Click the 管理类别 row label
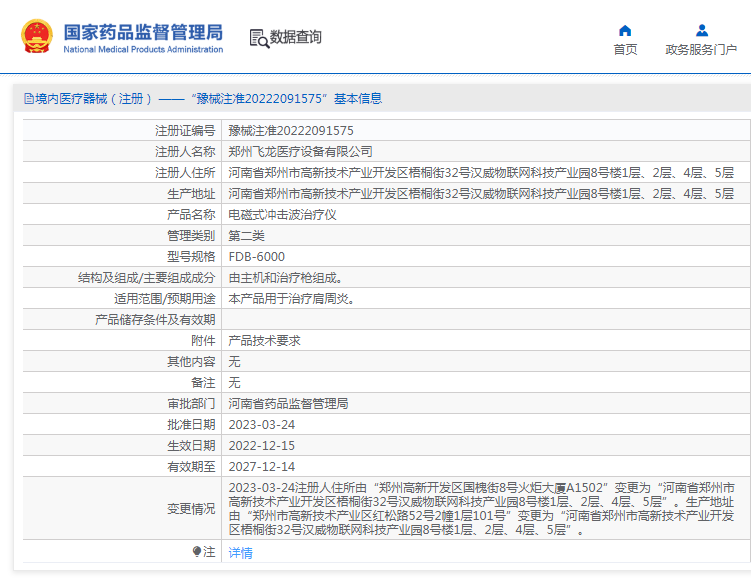This screenshot has width=751, height=580. tap(191, 236)
